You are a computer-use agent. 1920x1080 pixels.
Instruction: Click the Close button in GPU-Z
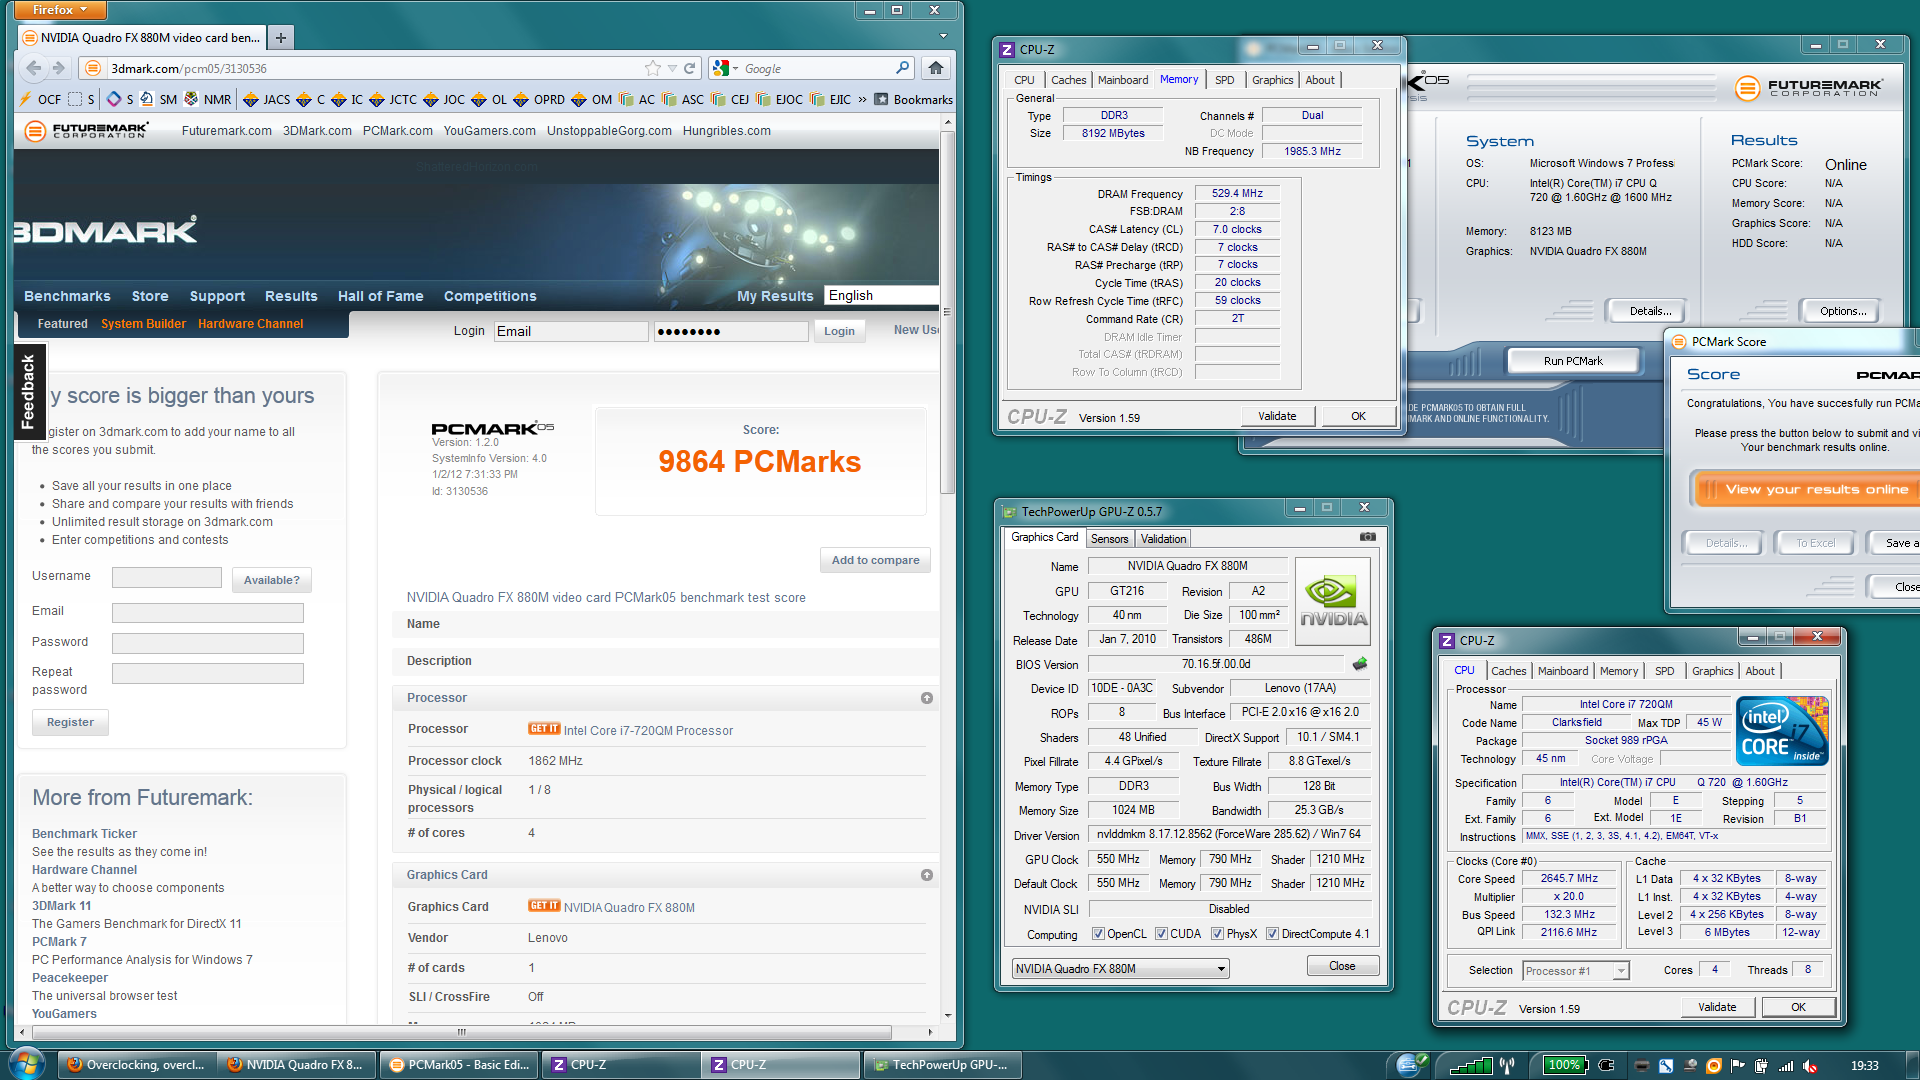coord(1342,966)
